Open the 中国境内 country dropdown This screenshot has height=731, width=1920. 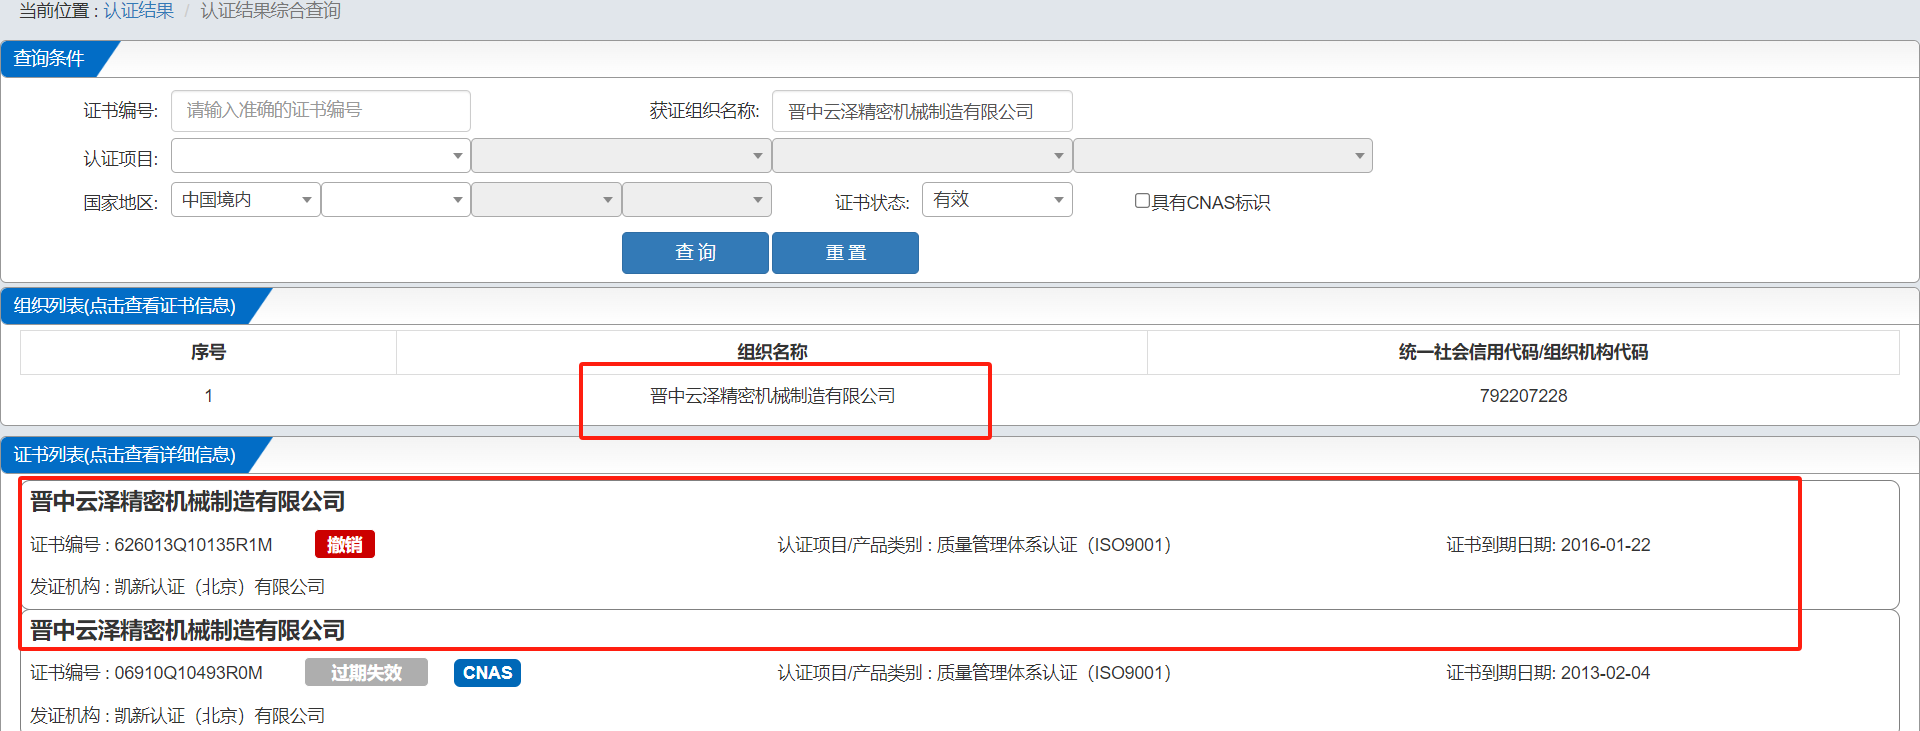[x=246, y=200]
